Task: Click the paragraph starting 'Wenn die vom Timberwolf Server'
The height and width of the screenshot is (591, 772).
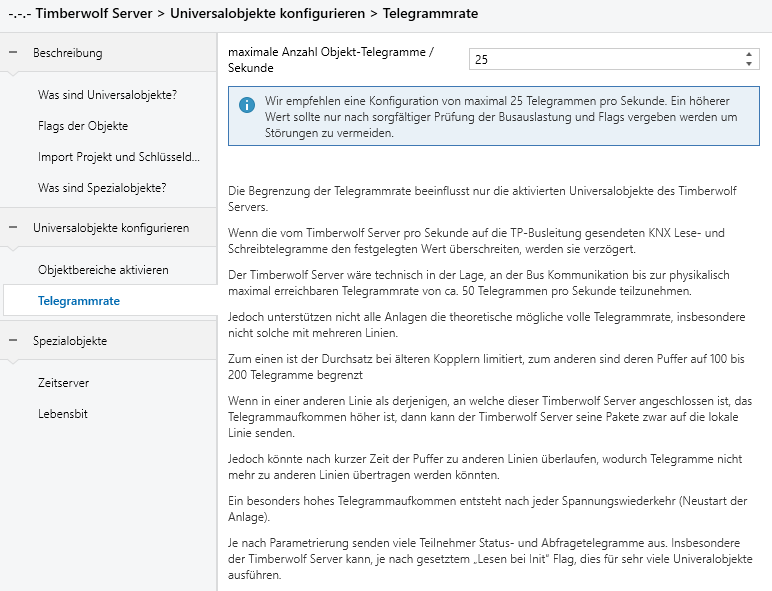Action: pyautogui.click(x=476, y=240)
